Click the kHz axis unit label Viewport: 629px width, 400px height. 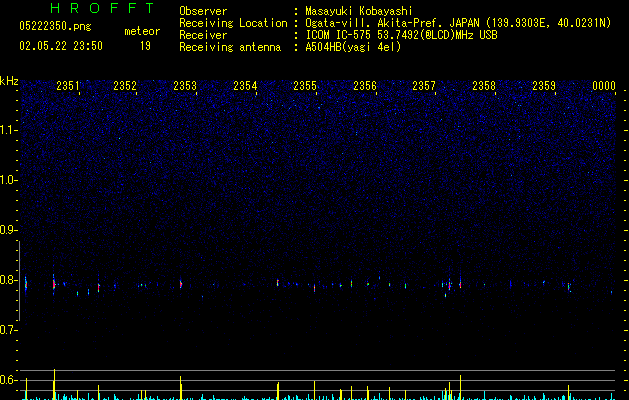9,81
